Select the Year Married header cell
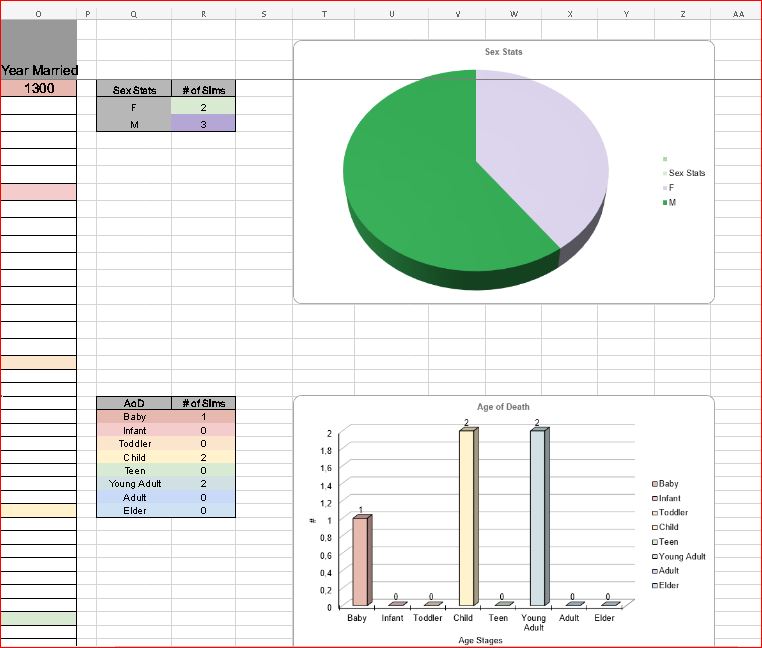Screen dimensions: 762x648 click(39, 71)
